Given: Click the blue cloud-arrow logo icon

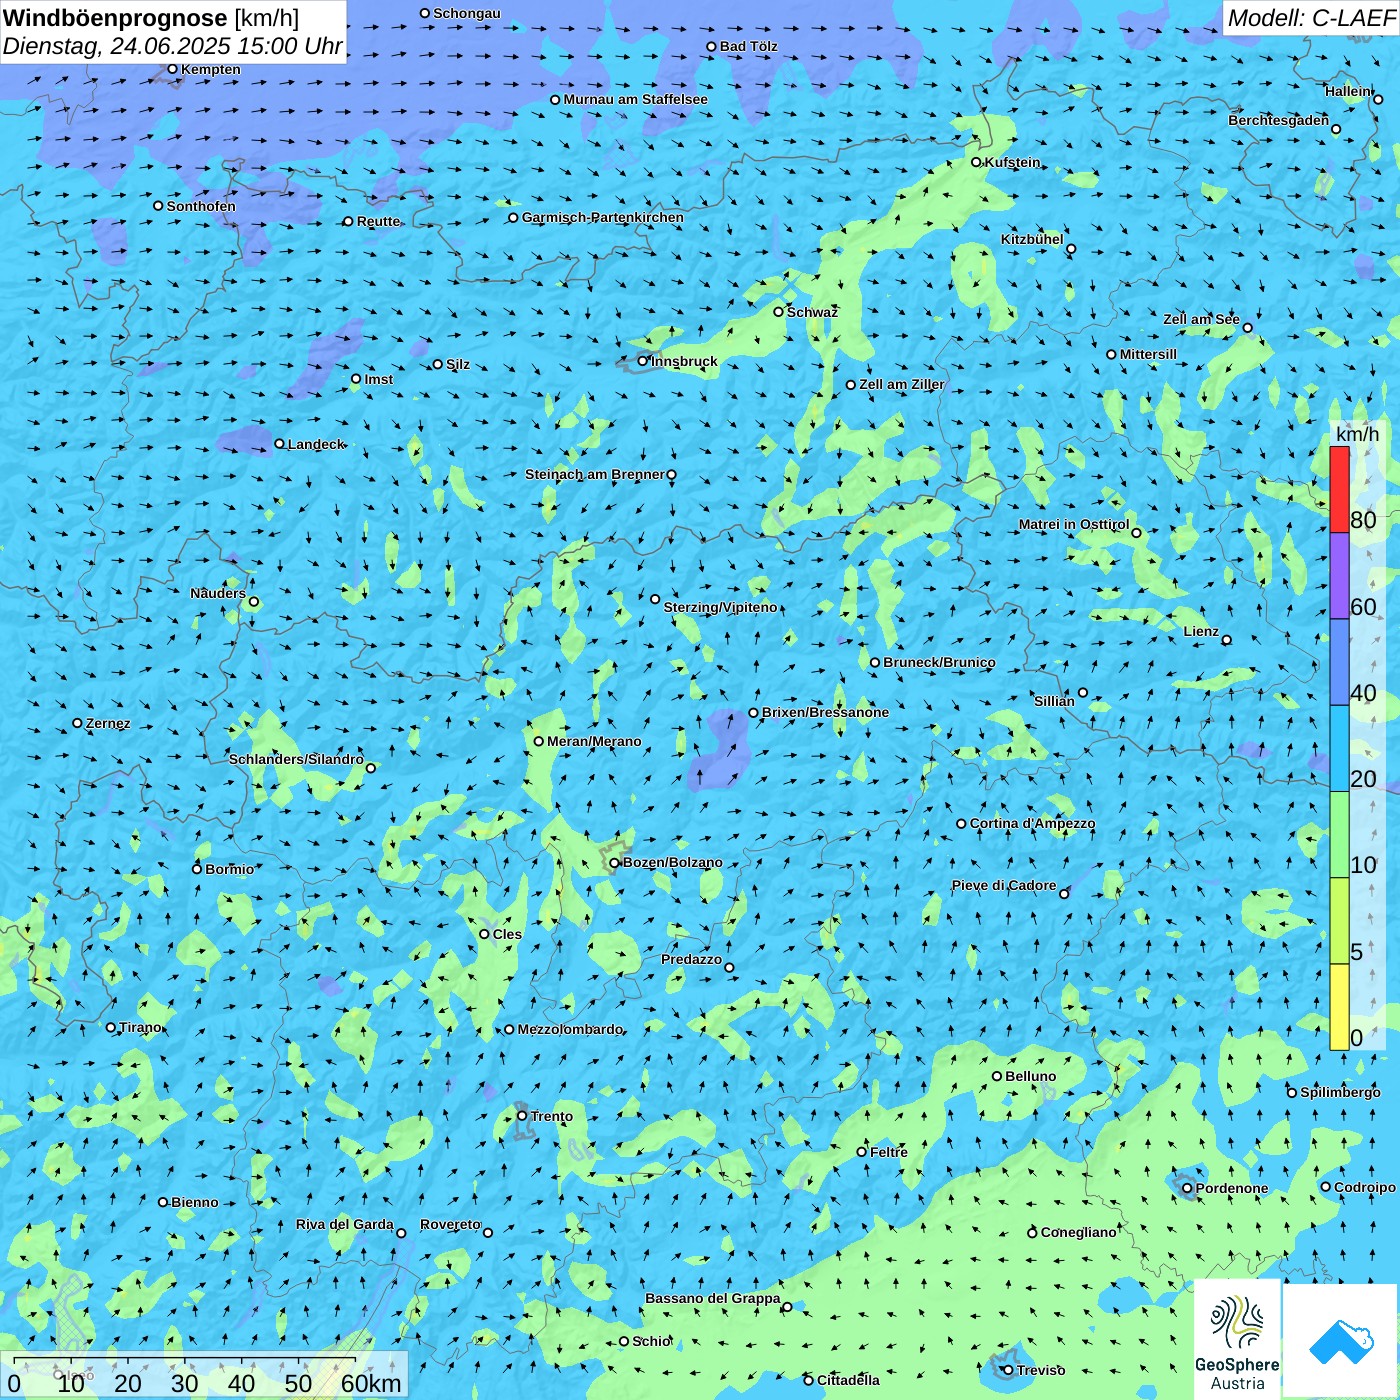Looking at the screenshot, I should 1340,1340.
